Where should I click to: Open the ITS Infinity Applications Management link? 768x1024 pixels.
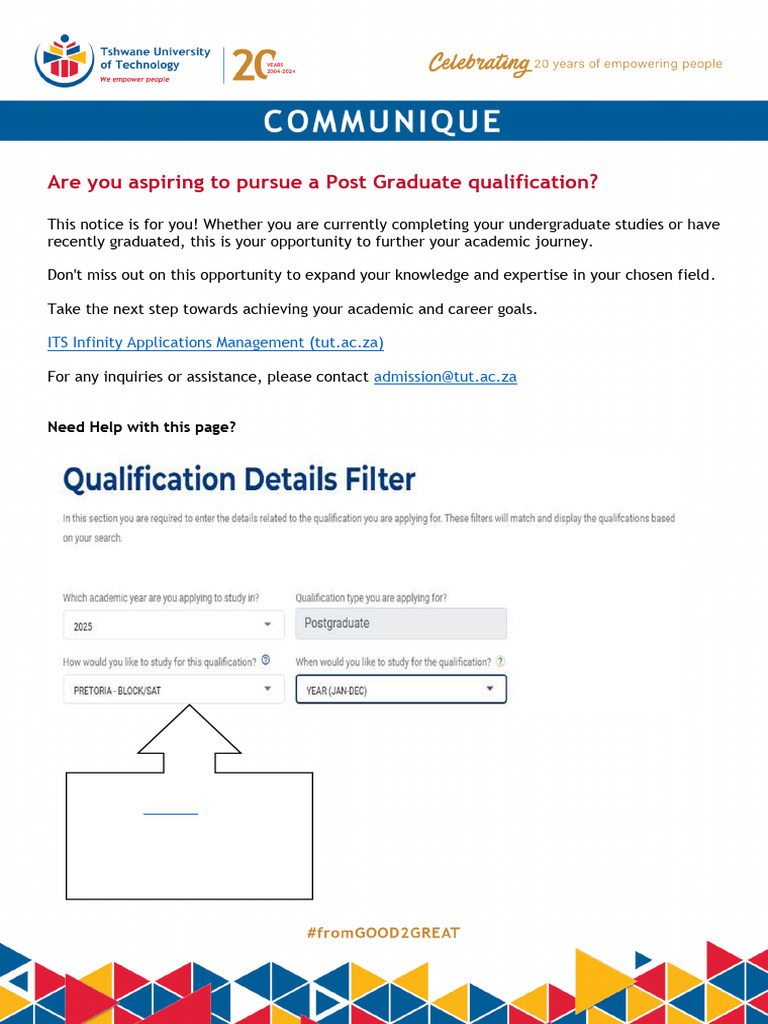[216, 342]
